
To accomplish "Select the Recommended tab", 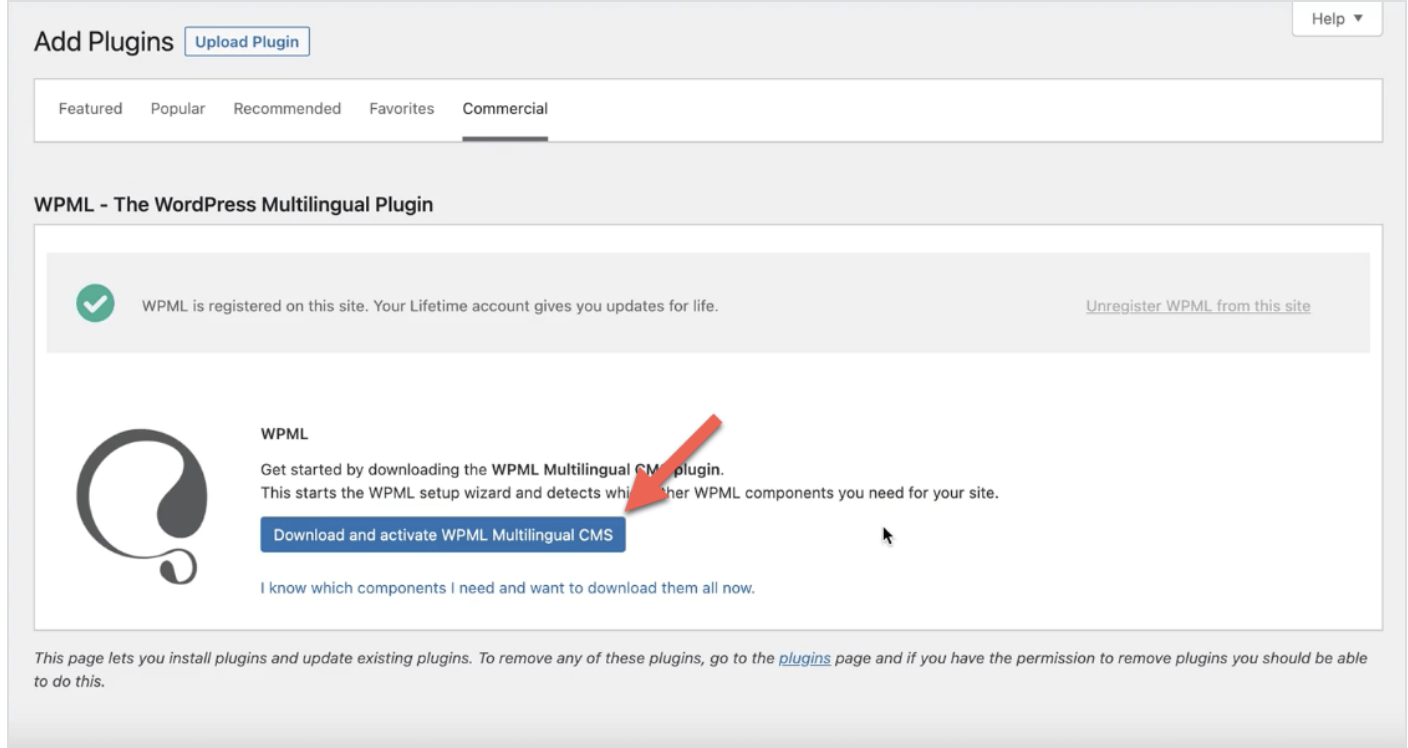I will (x=287, y=109).
